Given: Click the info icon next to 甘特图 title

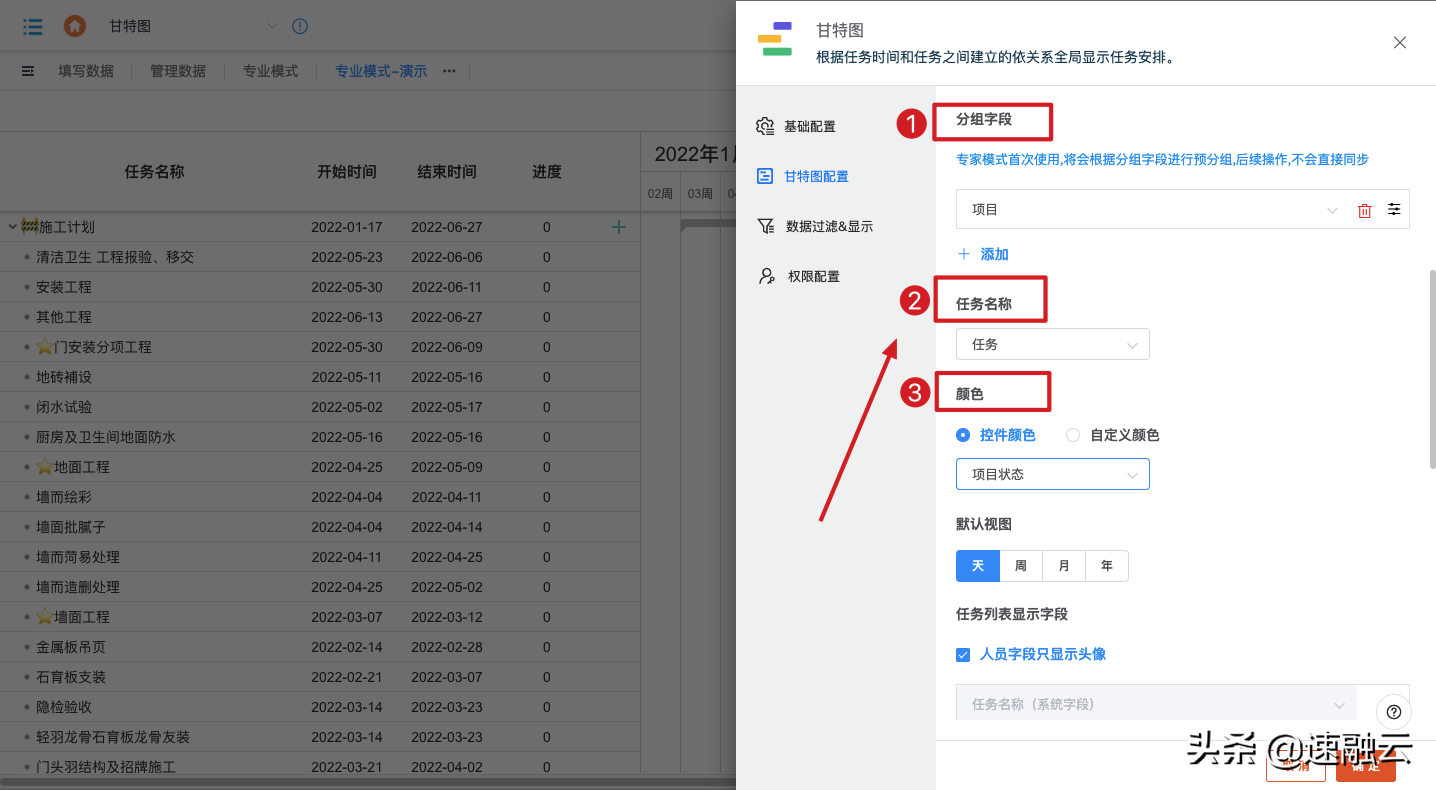Looking at the screenshot, I should click(299, 26).
